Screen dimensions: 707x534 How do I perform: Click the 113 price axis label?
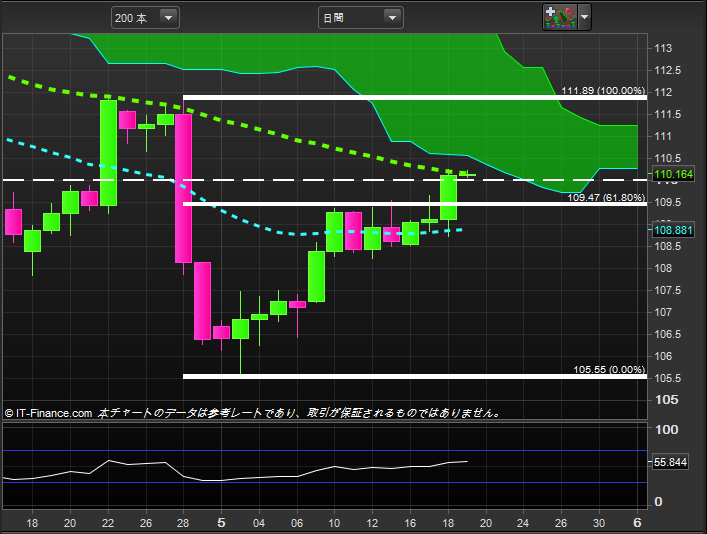coord(663,48)
